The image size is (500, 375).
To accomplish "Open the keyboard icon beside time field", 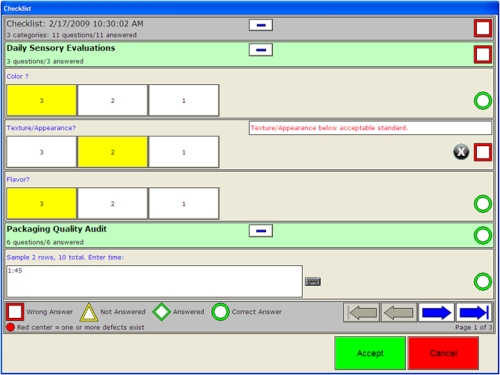I will (313, 282).
